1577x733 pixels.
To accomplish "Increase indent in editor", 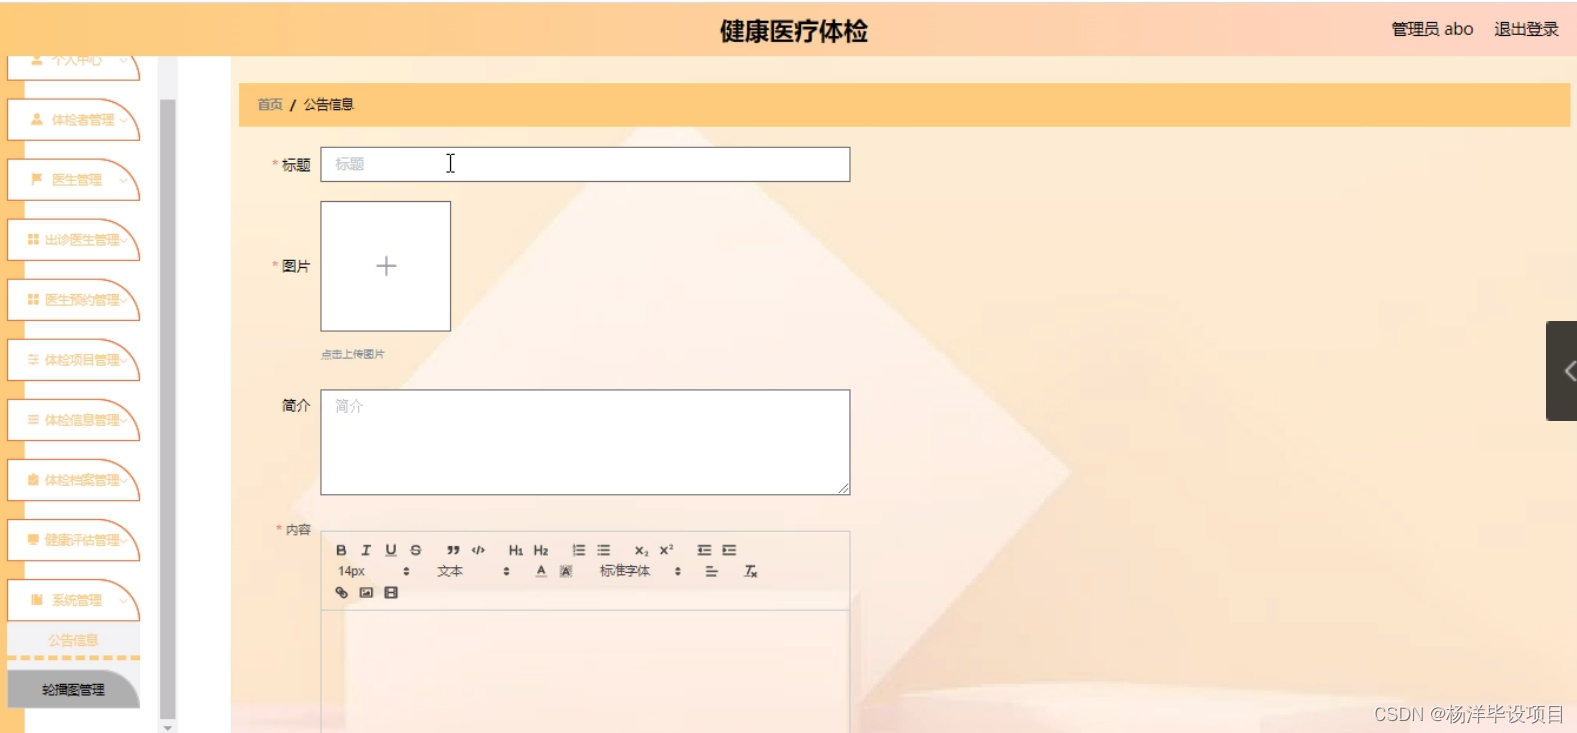I will point(729,550).
